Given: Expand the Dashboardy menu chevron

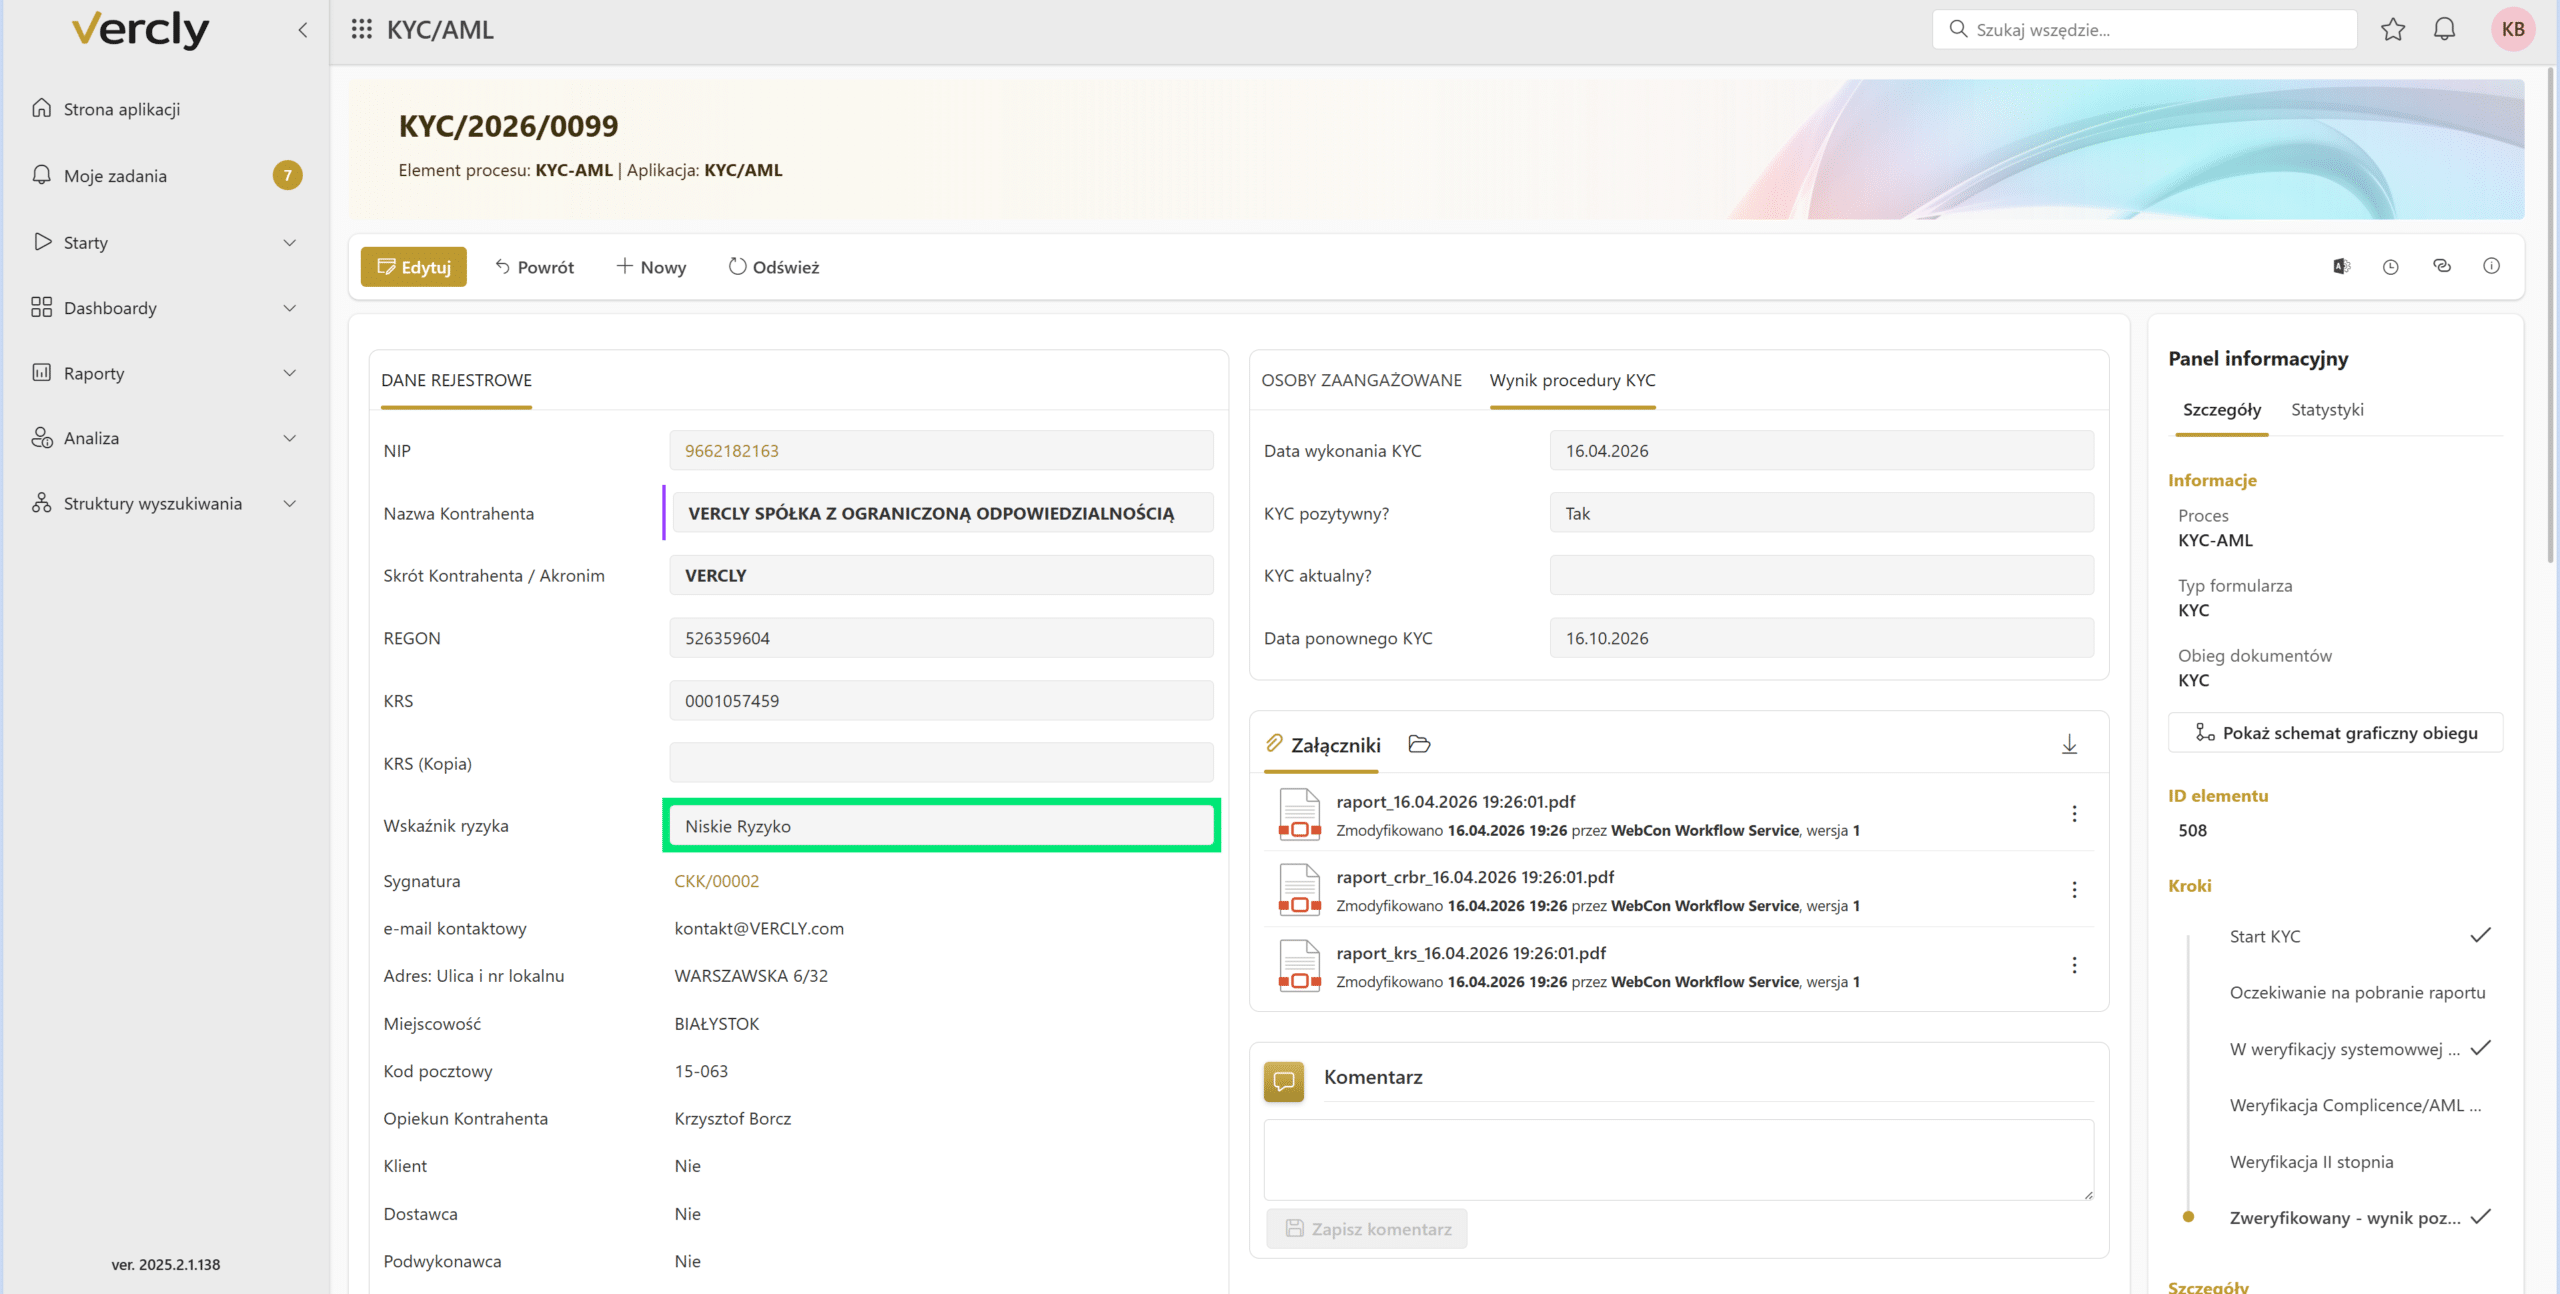Looking at the screenshot, I should click(x=289, y=308).
